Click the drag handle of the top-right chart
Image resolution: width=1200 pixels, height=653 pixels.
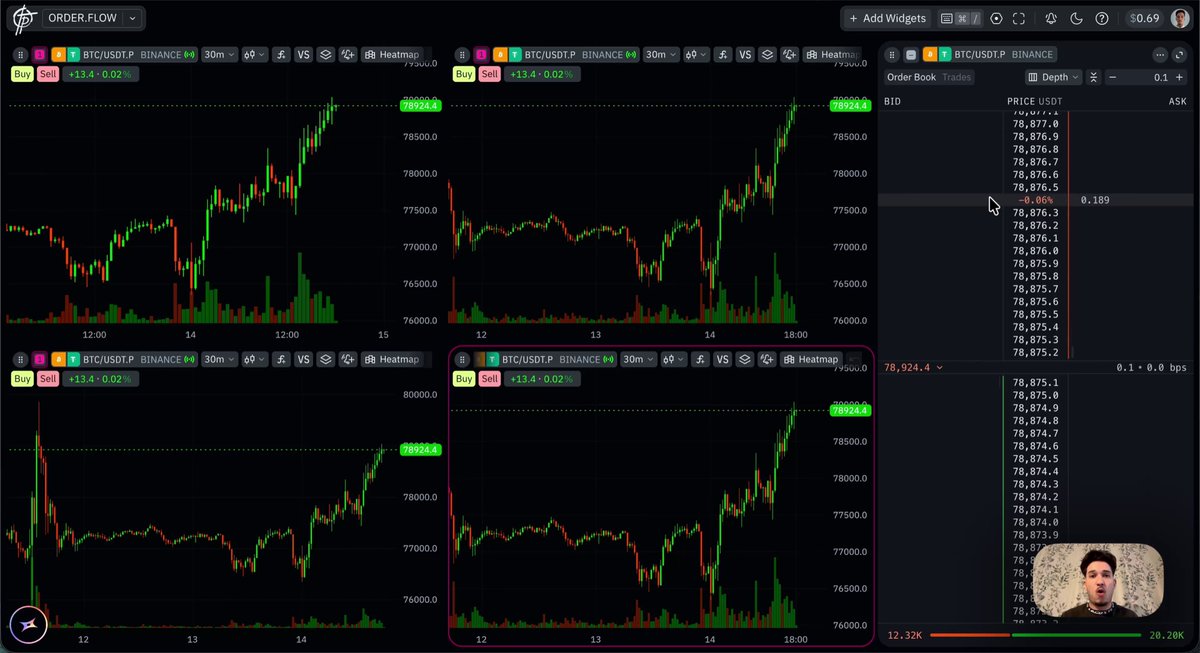coord(462,54)
